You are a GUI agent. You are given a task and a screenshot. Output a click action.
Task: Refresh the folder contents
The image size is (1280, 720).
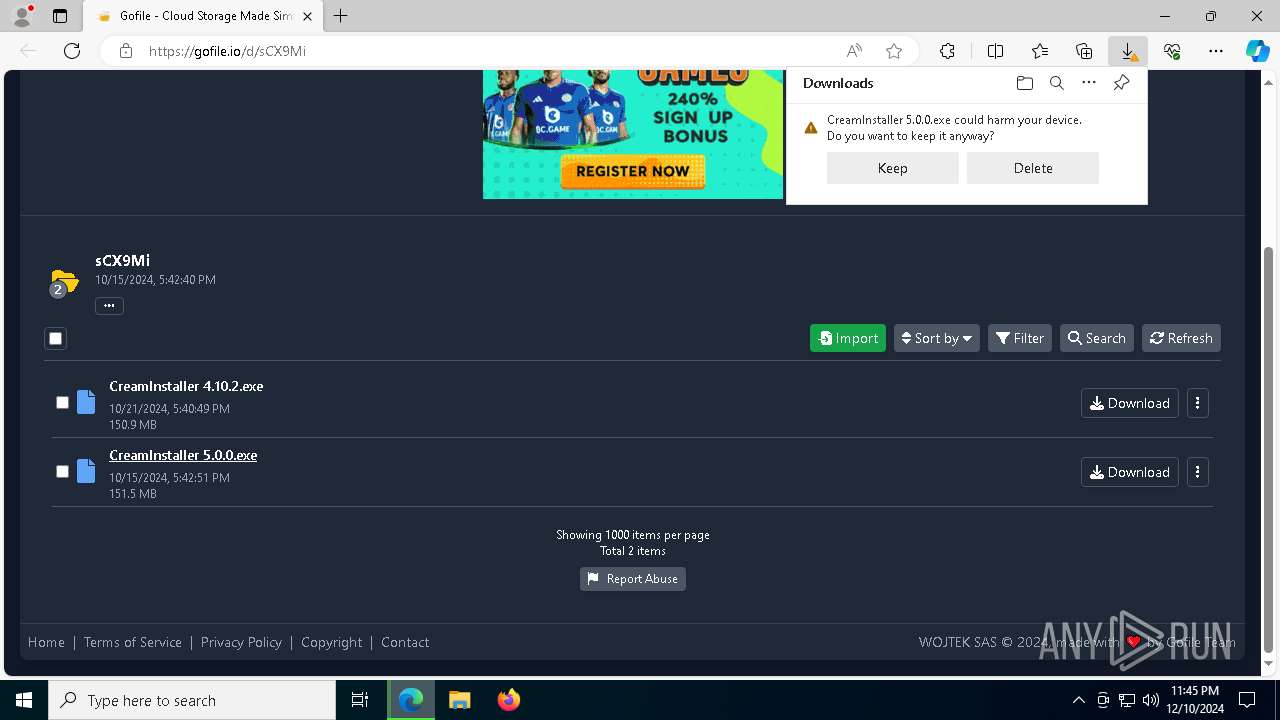click(1181, 338)
